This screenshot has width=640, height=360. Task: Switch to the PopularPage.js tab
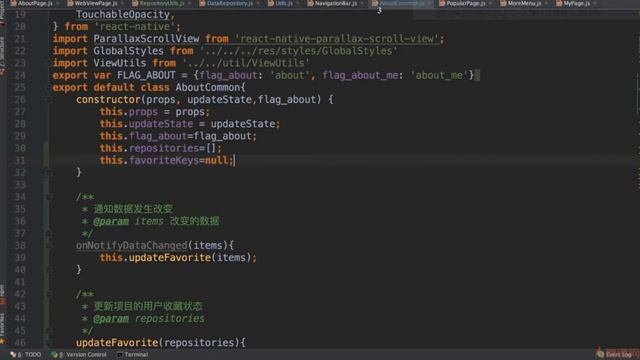click(466, 3)
